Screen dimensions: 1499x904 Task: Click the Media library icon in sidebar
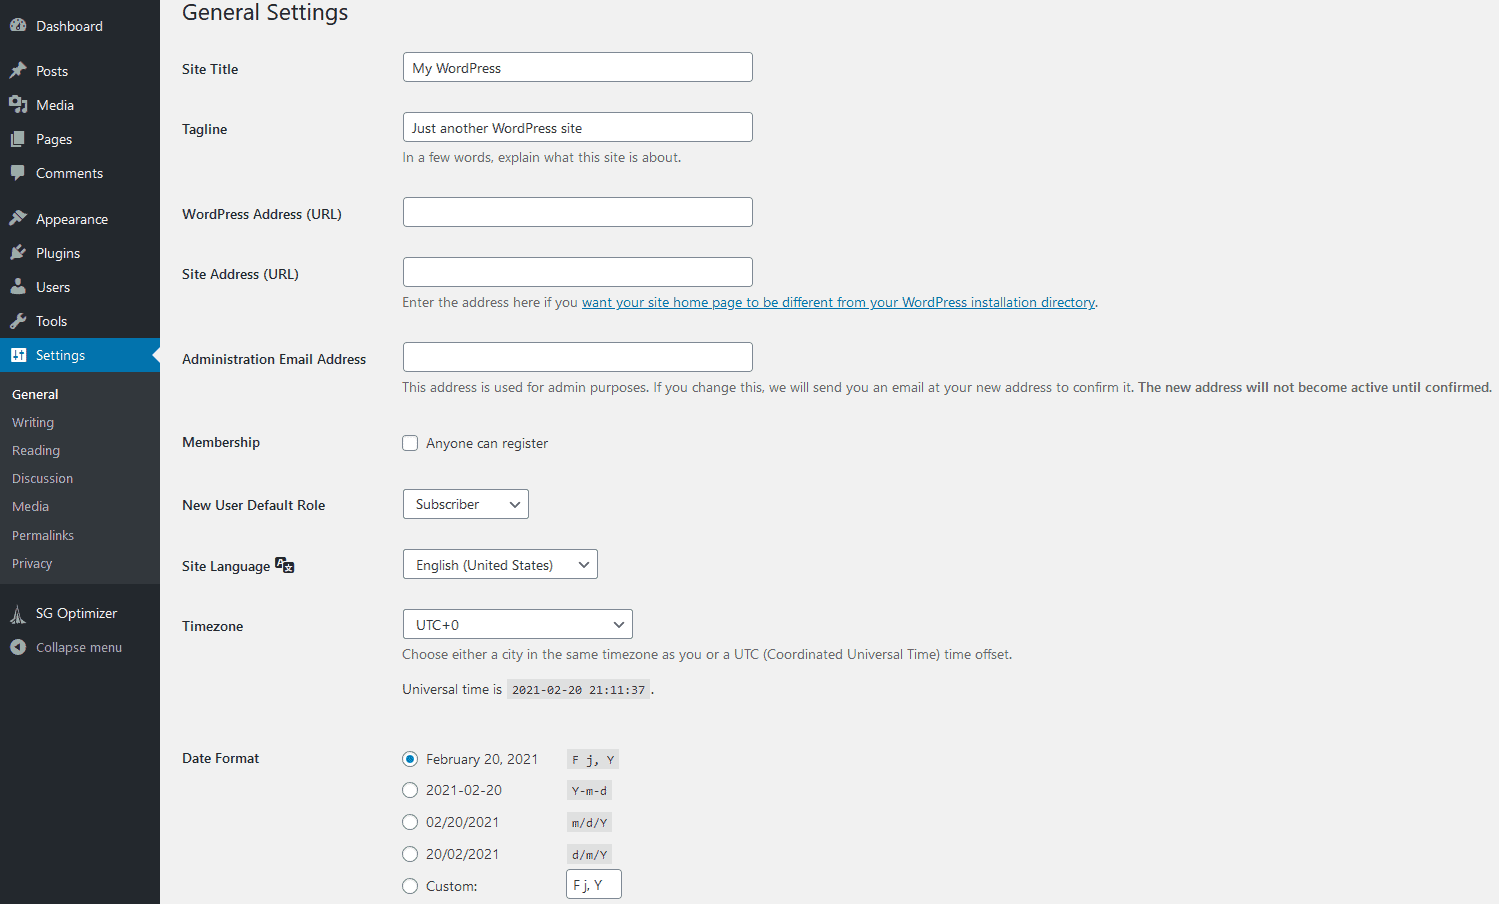pos(18,104)
